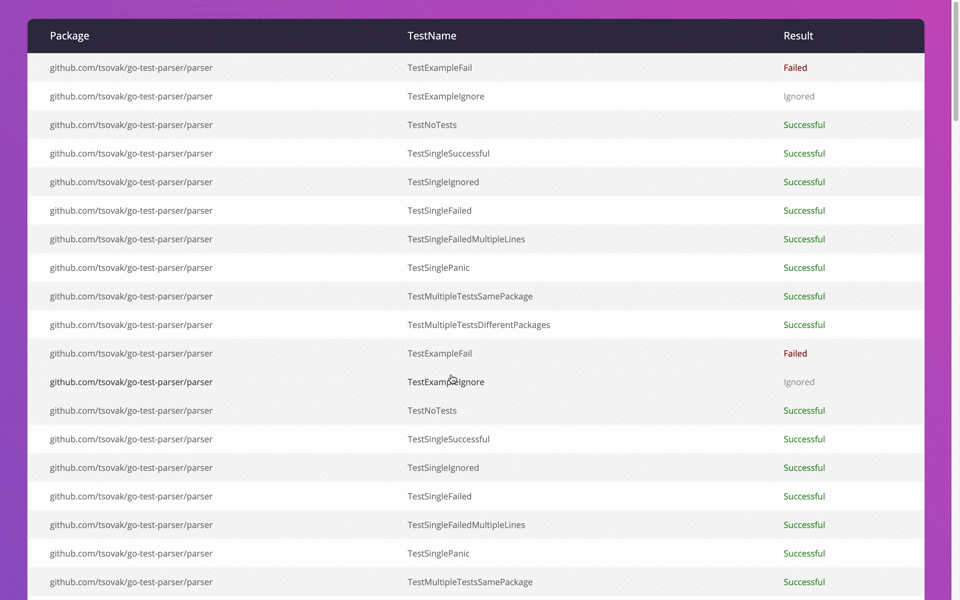Click Ignored result in the bold highlighted row

pyautogui.click(x=798, y=382)
